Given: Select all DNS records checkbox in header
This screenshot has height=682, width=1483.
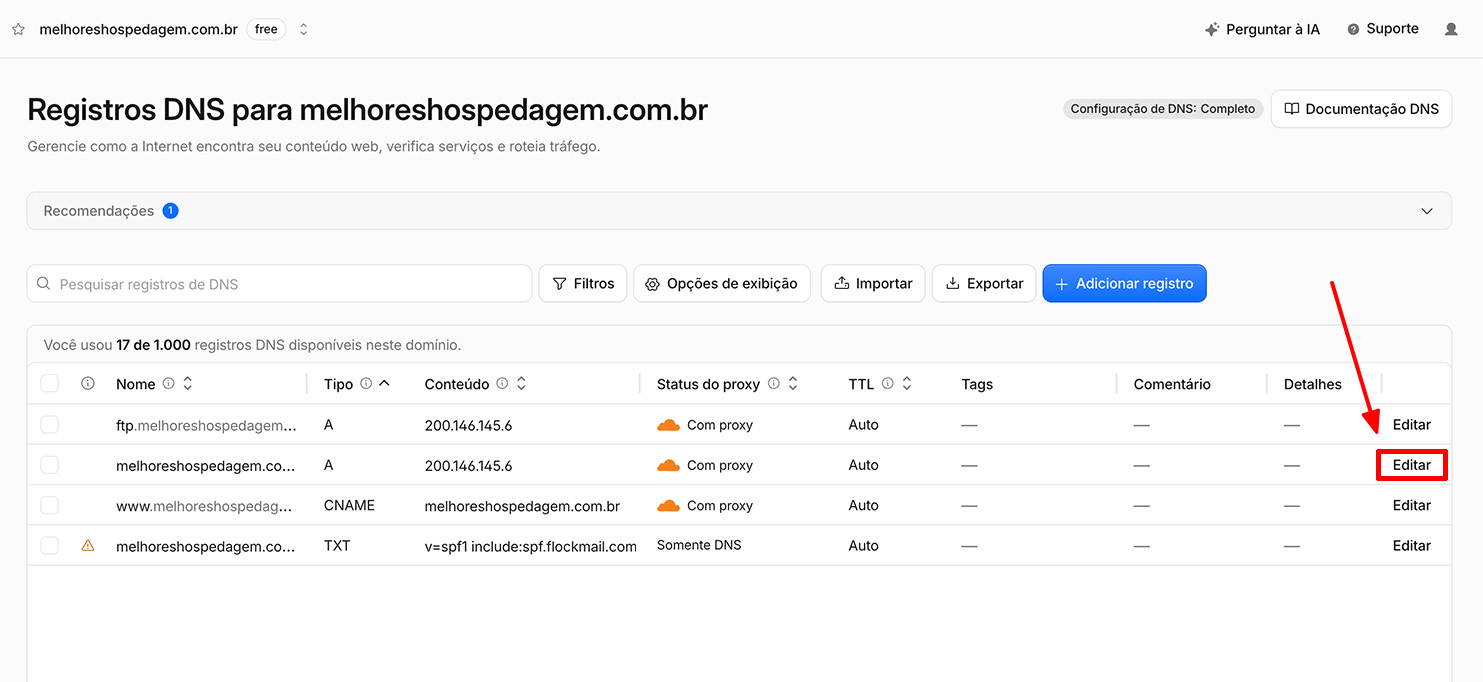Looking at the screenshot, I should tap(50, 383).
